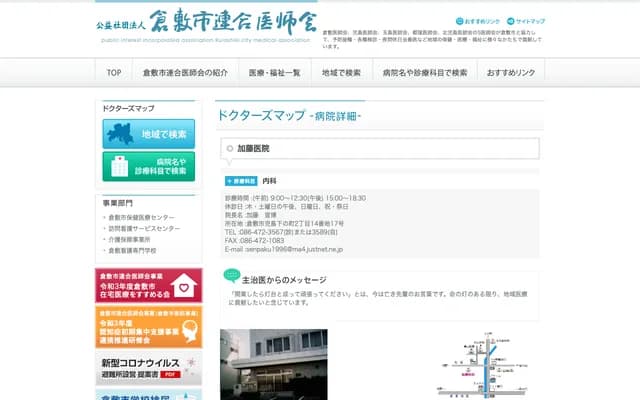Open 医療・福祉一覧 menu item
This screenshot has width=640, height=400.
pos(275,73)
